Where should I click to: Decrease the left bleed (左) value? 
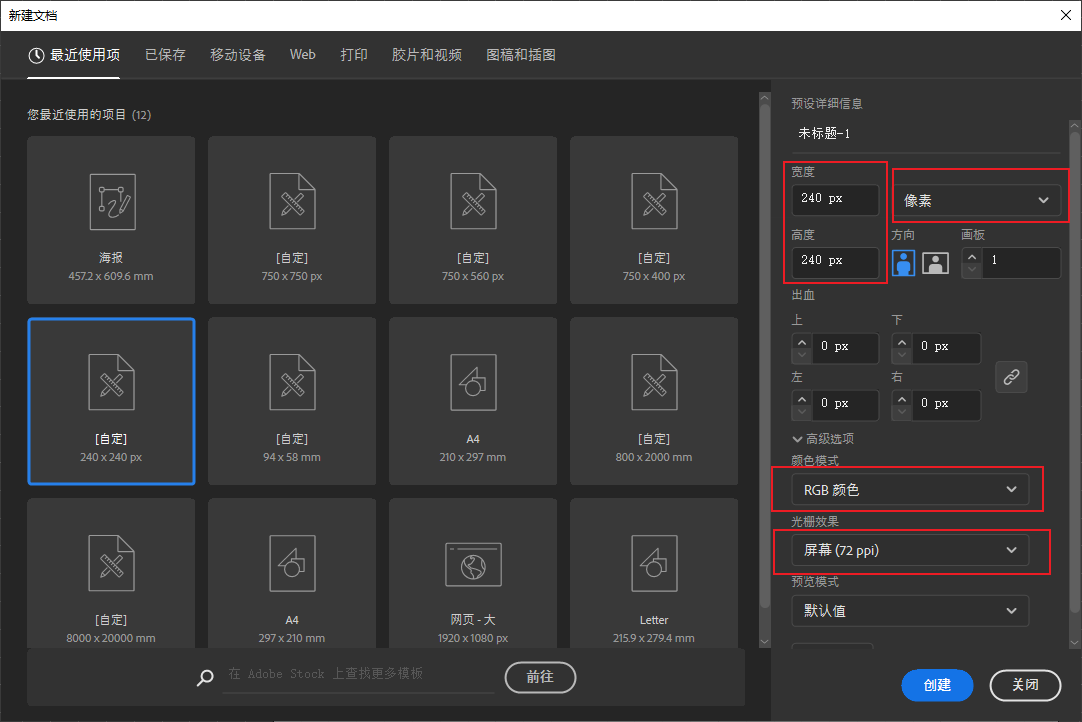pos(801,412)
